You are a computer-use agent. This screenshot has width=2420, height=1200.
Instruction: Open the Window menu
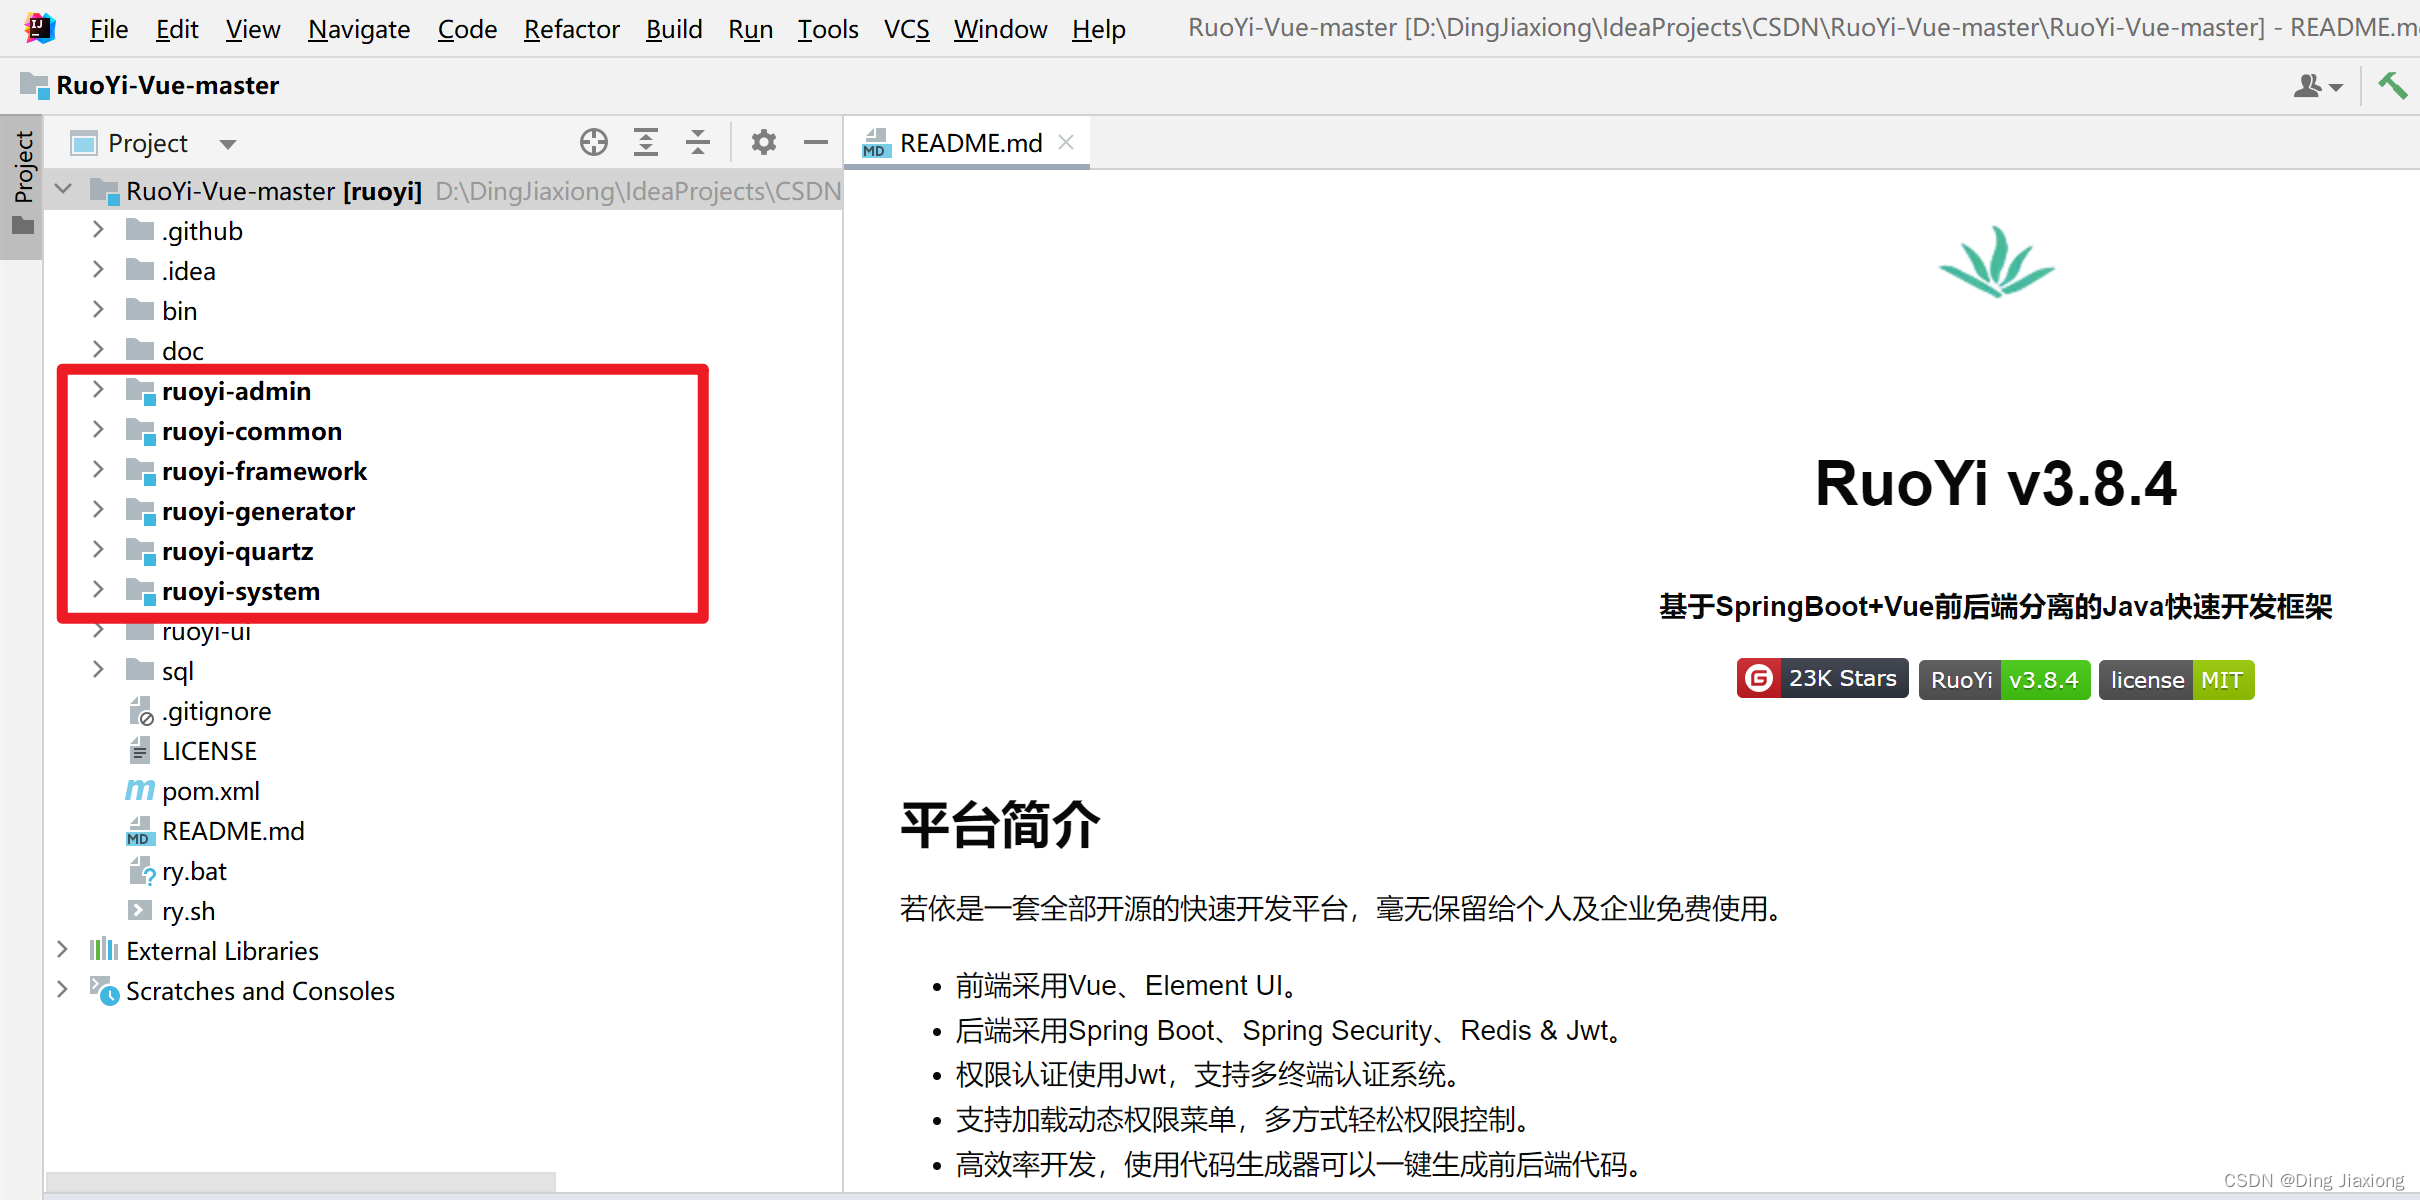click(1000, 29)
